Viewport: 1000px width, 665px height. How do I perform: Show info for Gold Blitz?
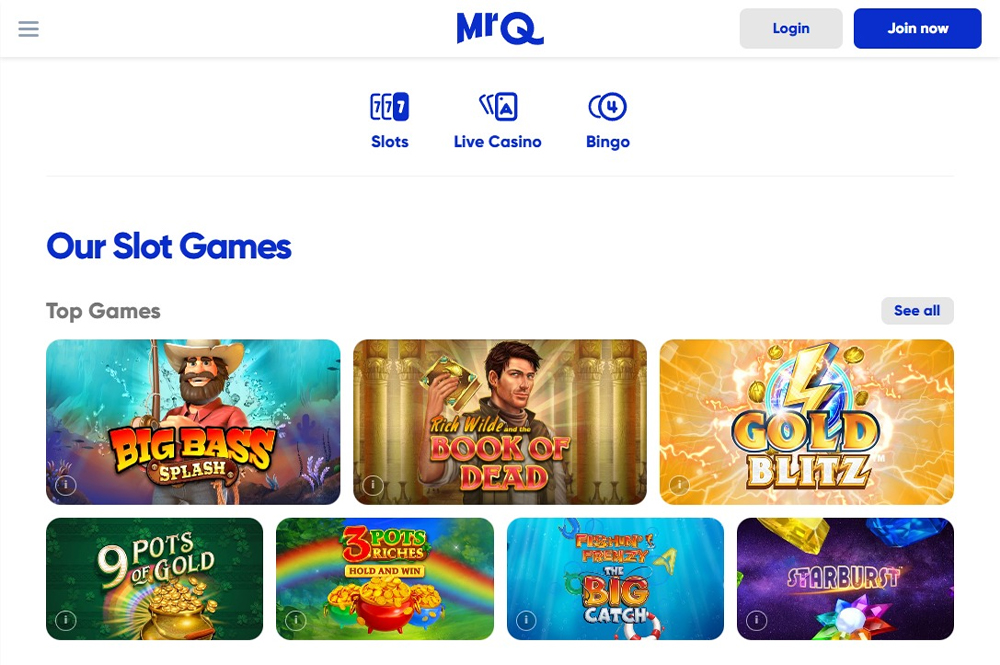pyautogui.click(x=680, y=485)
